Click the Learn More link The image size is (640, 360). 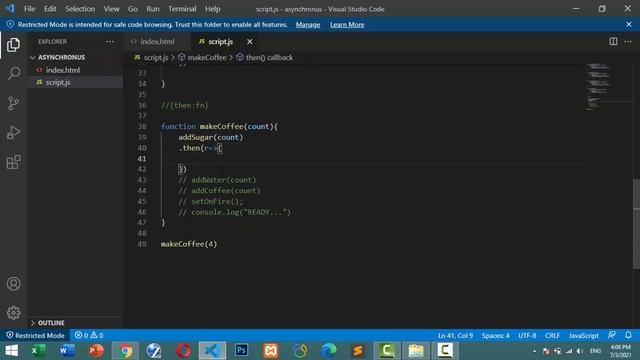347,24
